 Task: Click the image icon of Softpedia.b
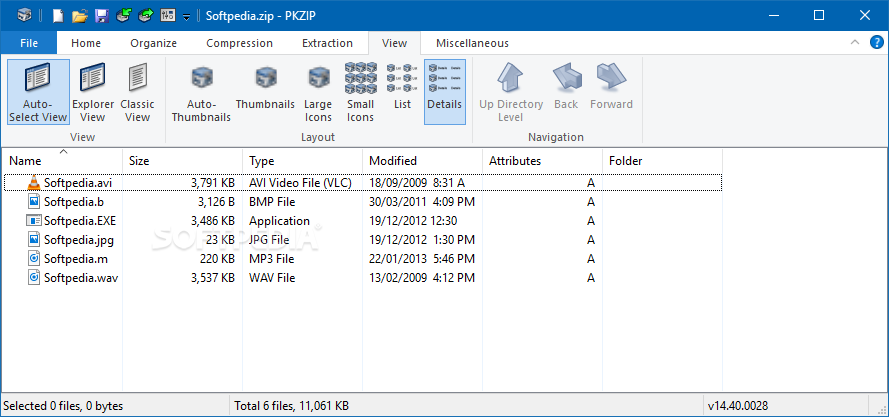[34, 201]
